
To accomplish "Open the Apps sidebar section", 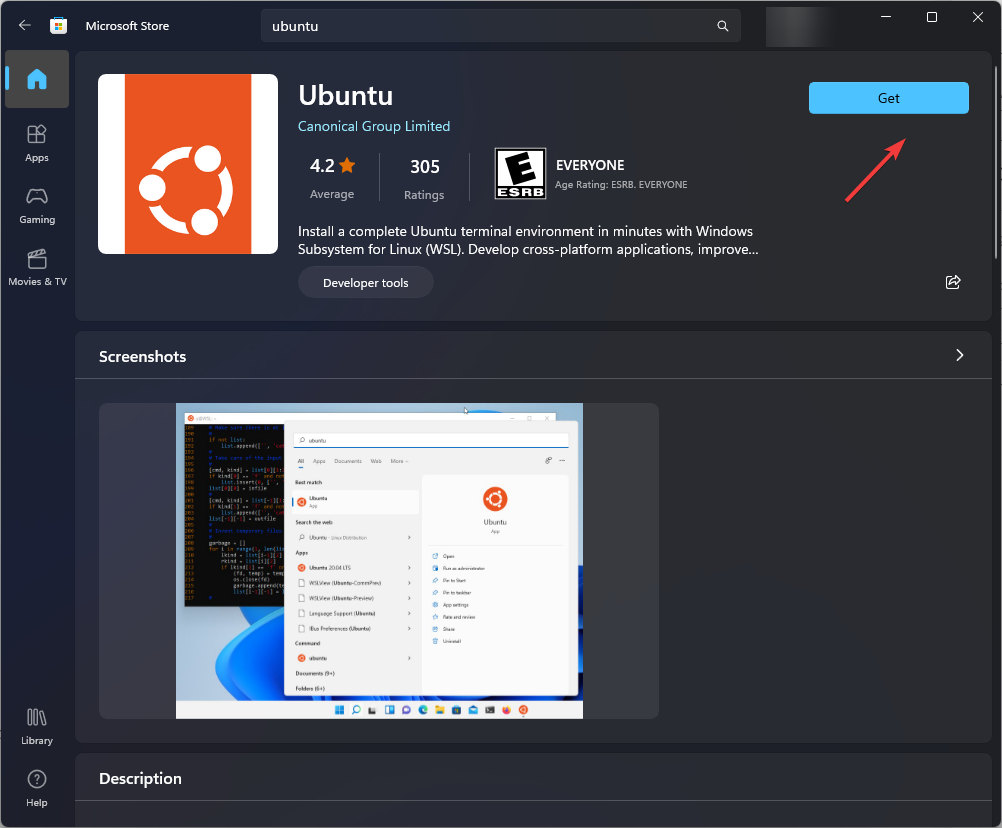I will click(37, 143).
